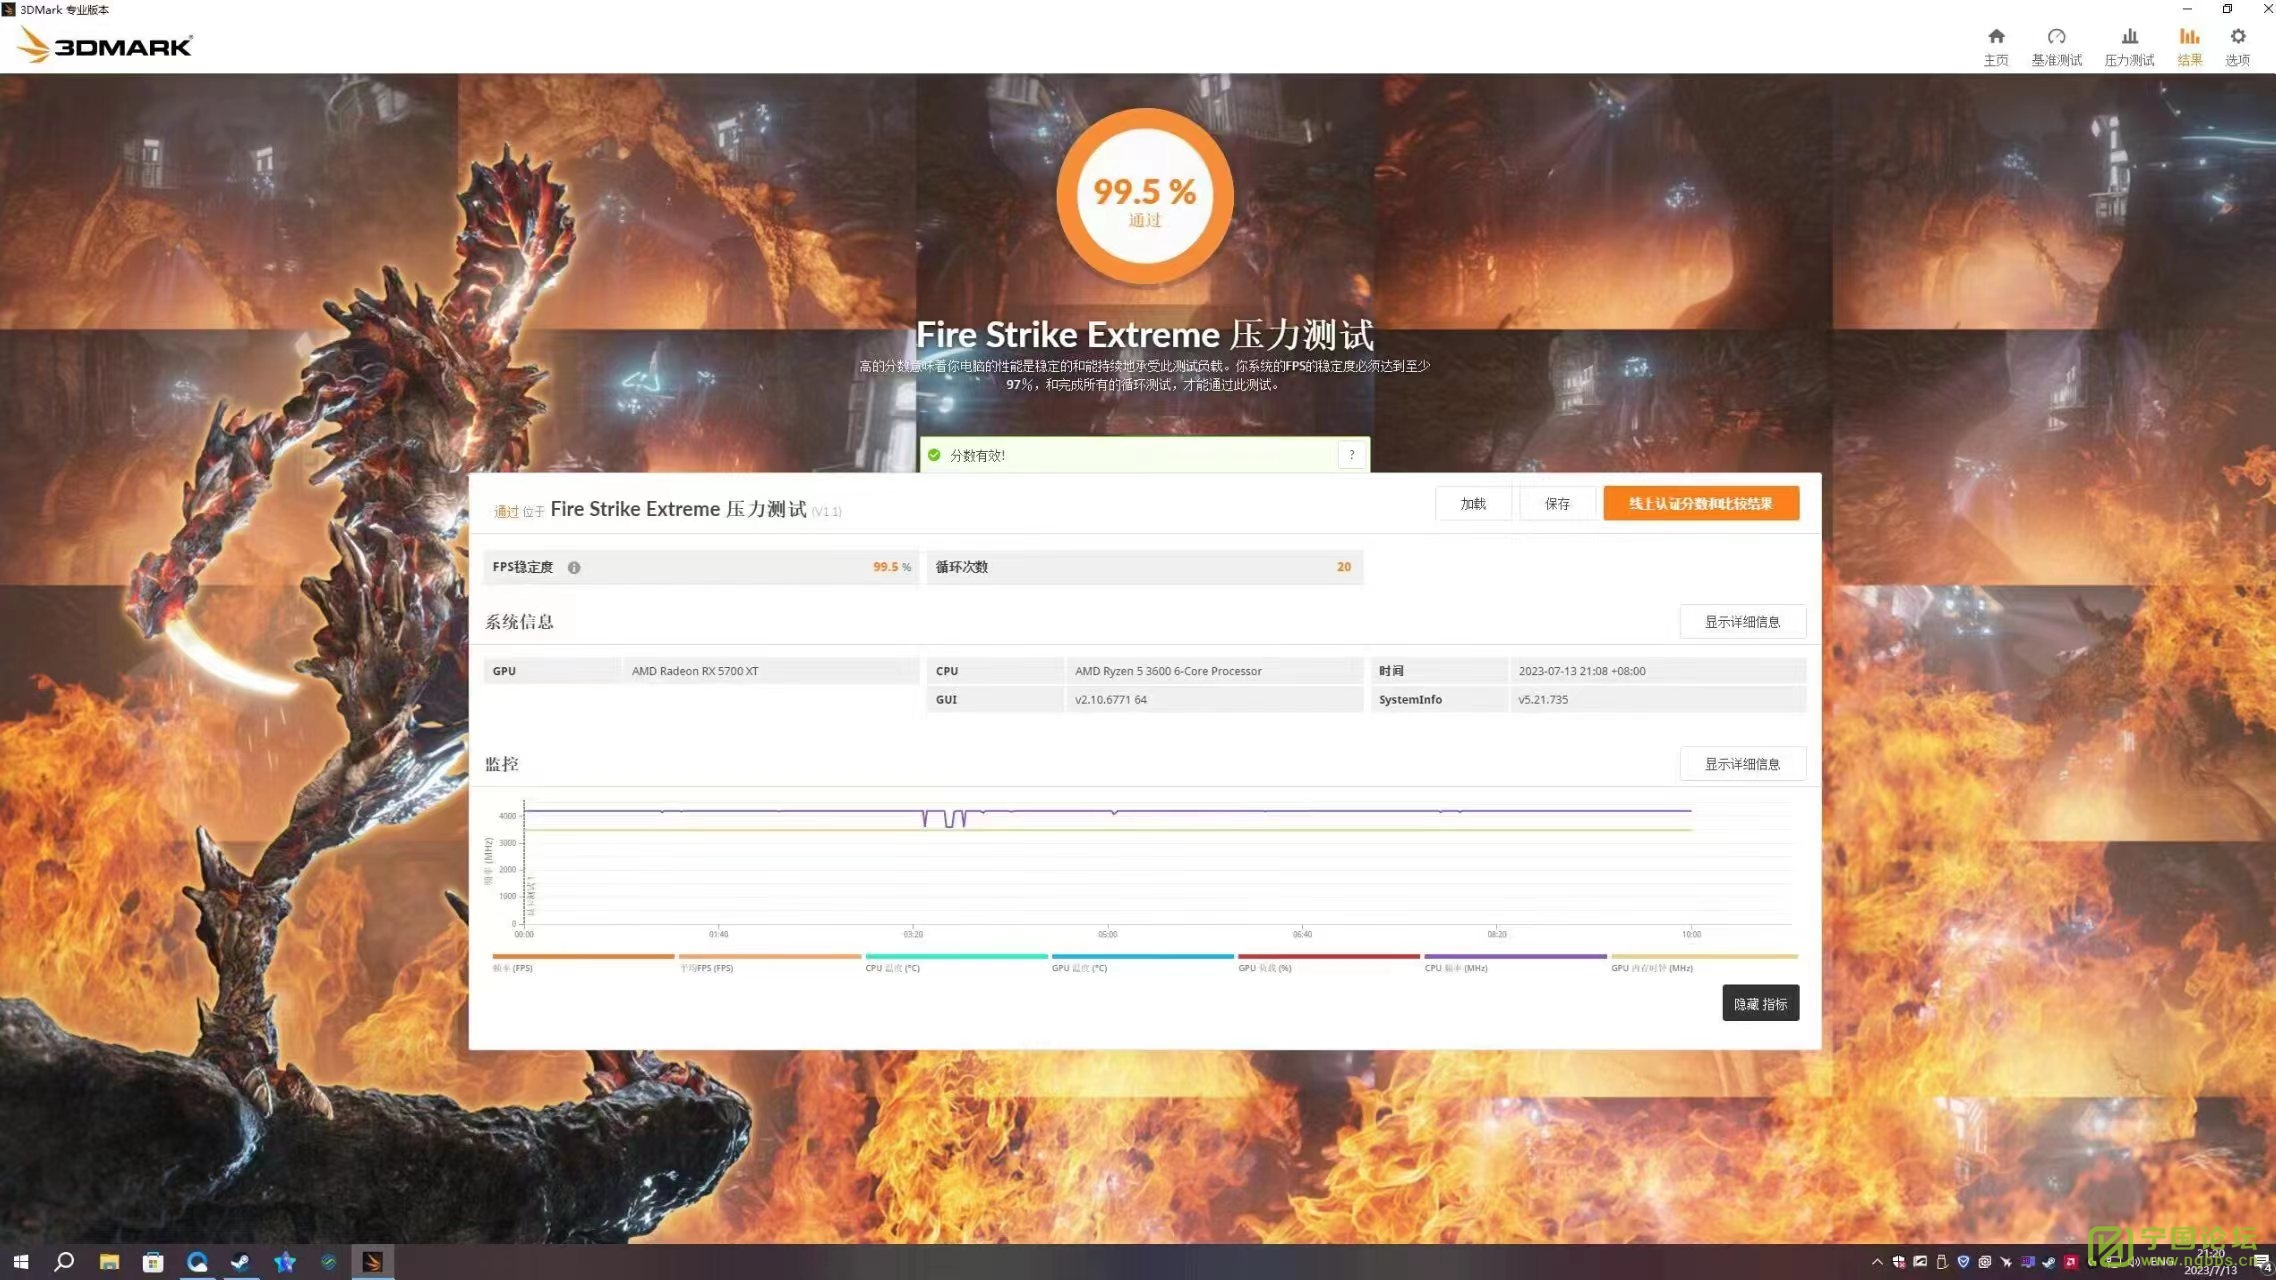Viewport: 2276px width, 1280px height.
Task: Click Windows Security shield tray icon
Action: click(1899, 1262)
